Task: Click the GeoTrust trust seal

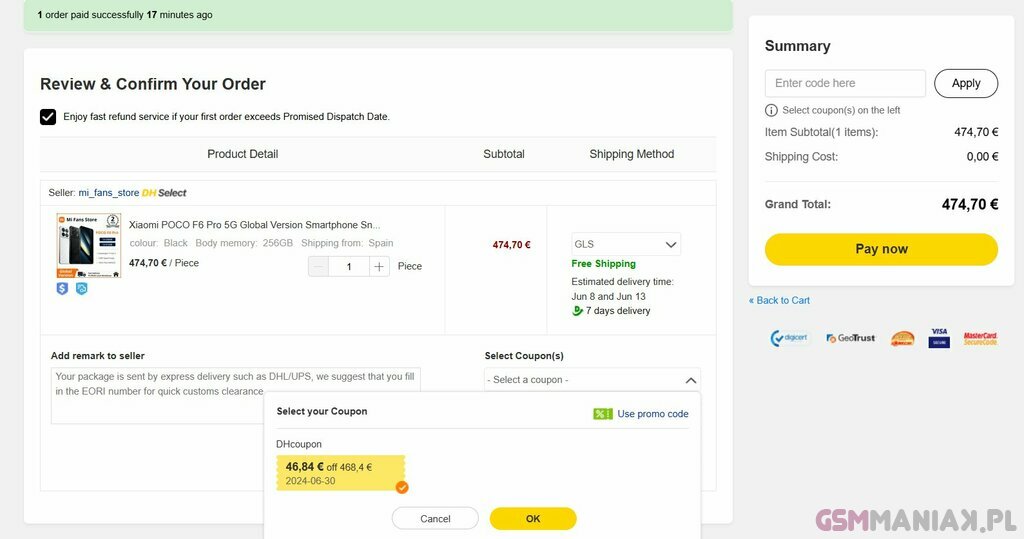Action: [x=850, y=338]
